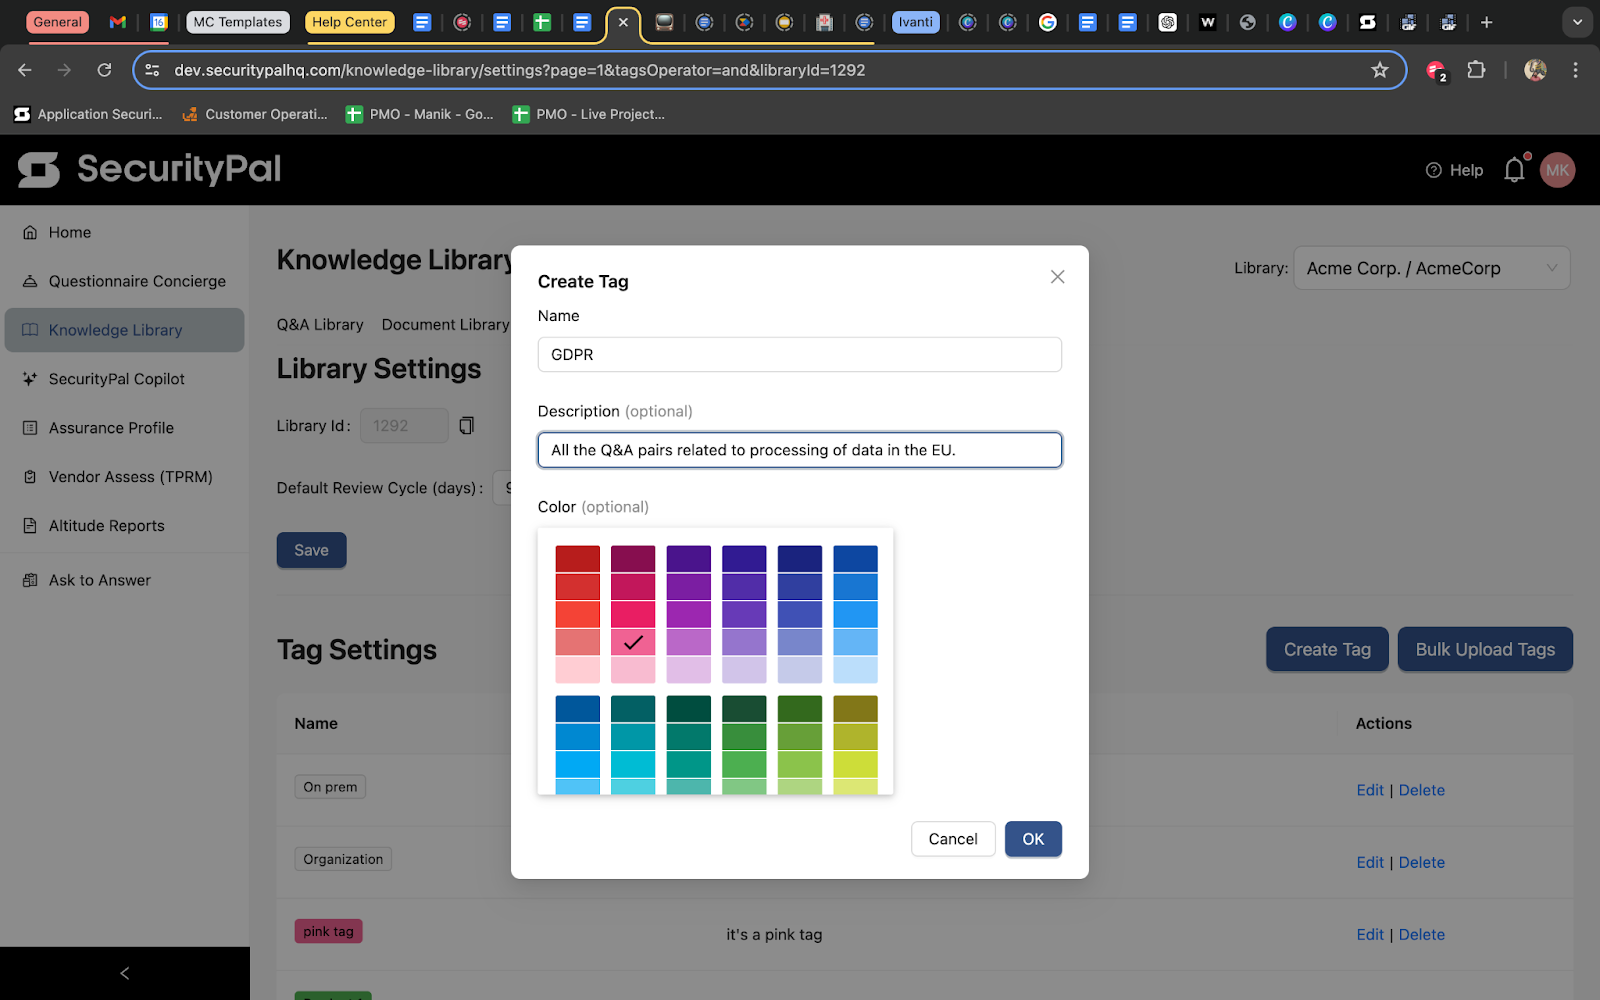Image resolution: width=1600 pixels, height=1000 pixels.
Task: Open the Application Securi... bookmark
Action: 88,114
